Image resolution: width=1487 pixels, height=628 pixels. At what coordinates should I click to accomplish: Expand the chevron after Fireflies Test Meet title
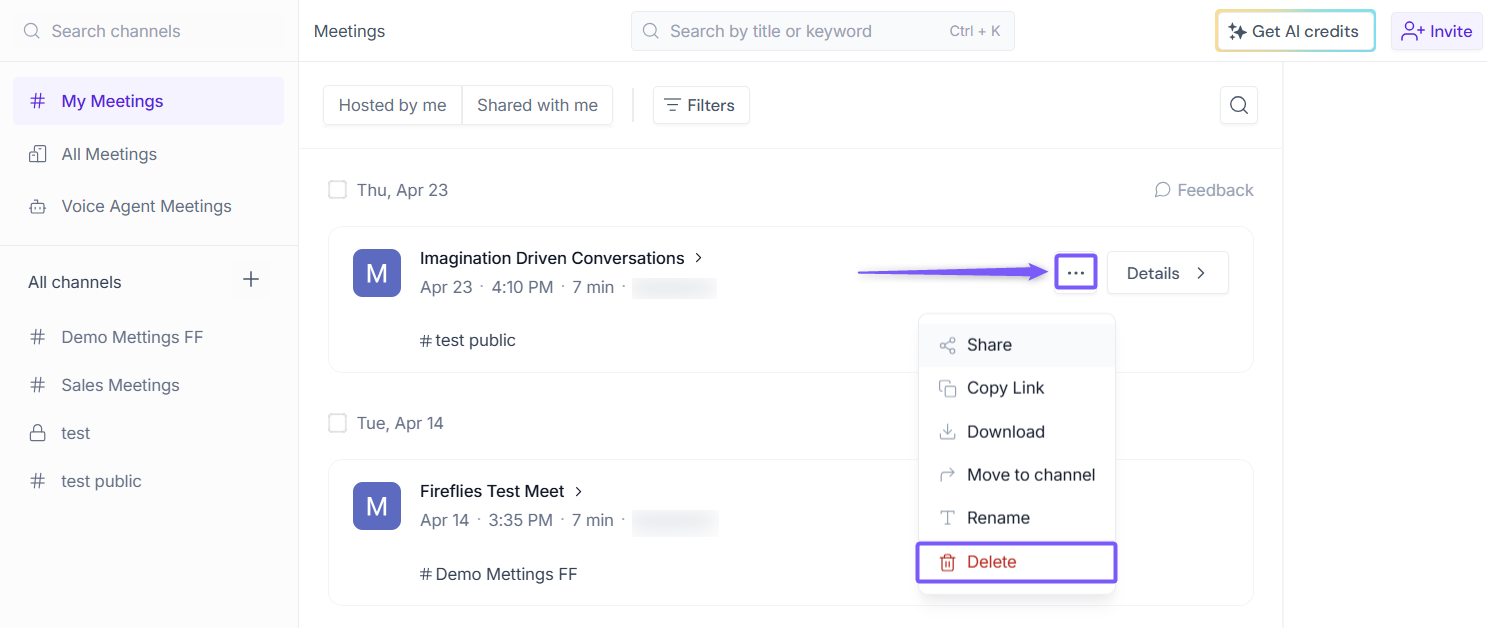pos(579,491)
